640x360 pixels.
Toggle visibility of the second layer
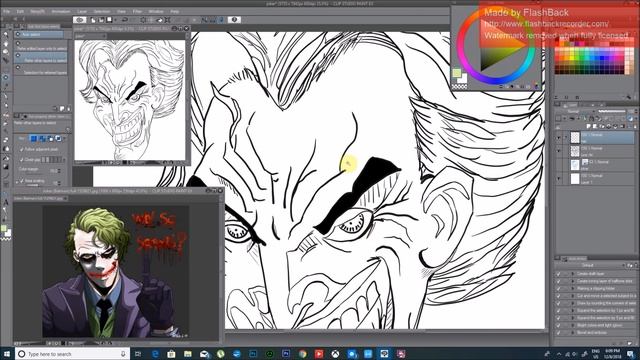[559, 151]
